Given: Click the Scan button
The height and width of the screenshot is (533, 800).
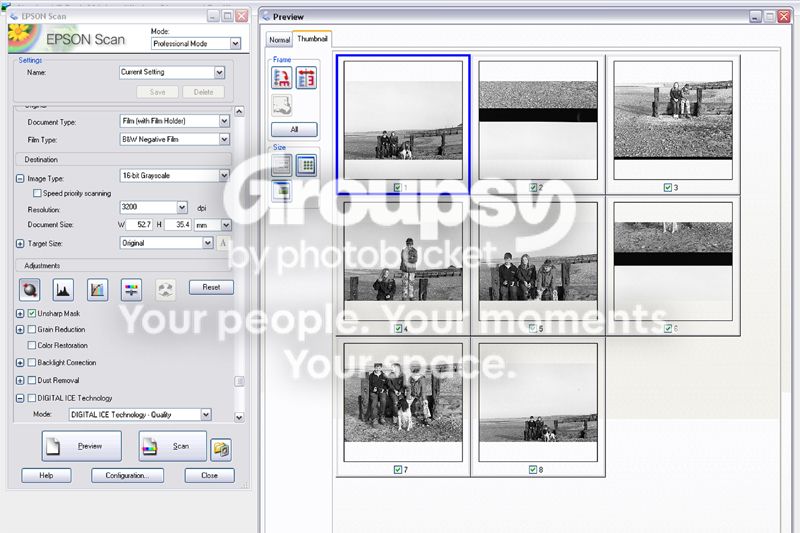Looking at the screenshot, I should [x=172, y=446].
